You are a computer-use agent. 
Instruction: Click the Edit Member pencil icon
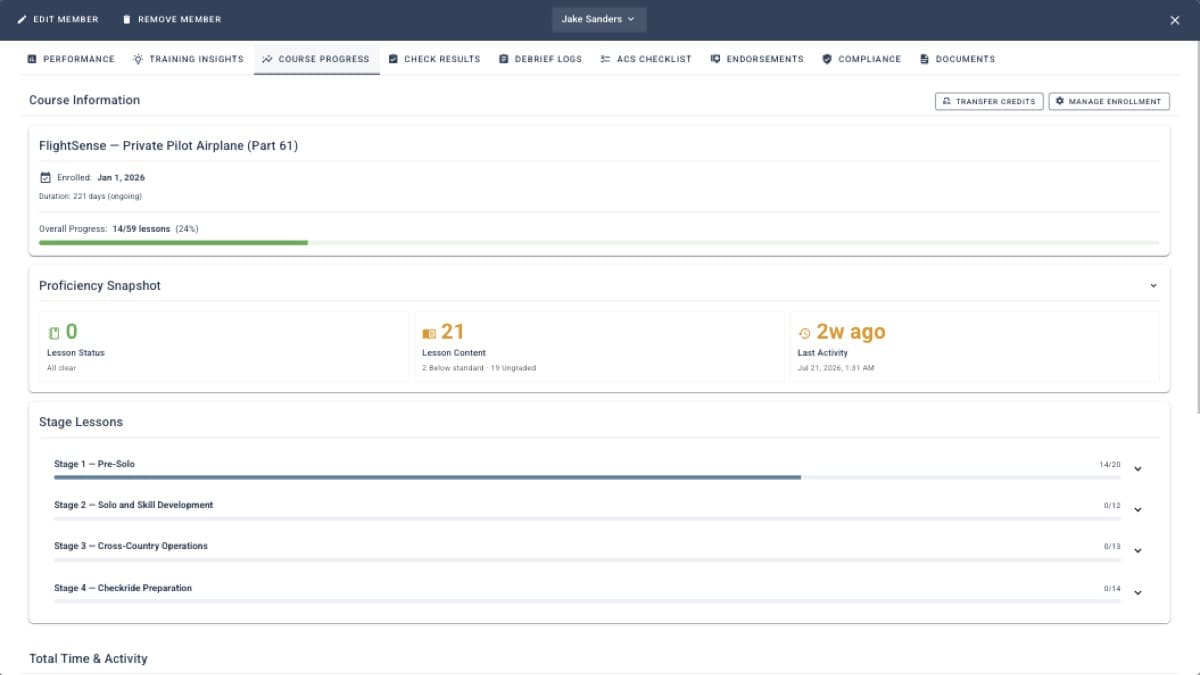click(x=22, y=19)
